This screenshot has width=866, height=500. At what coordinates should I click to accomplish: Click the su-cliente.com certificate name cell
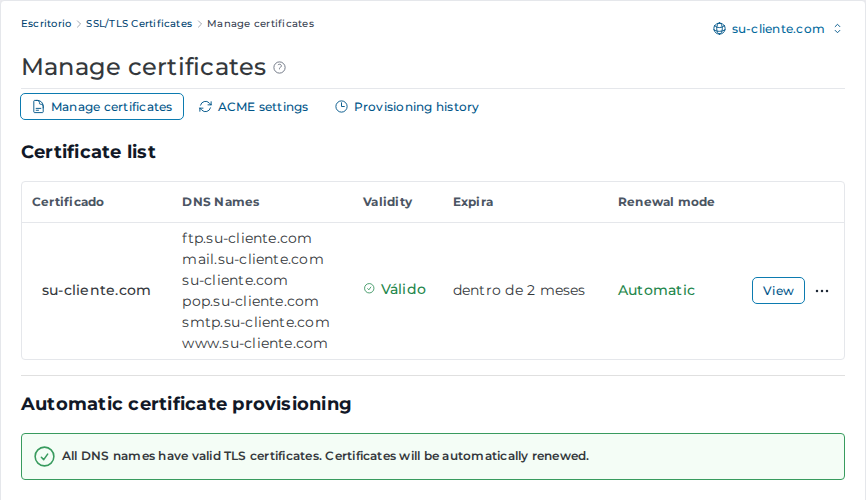96,290
